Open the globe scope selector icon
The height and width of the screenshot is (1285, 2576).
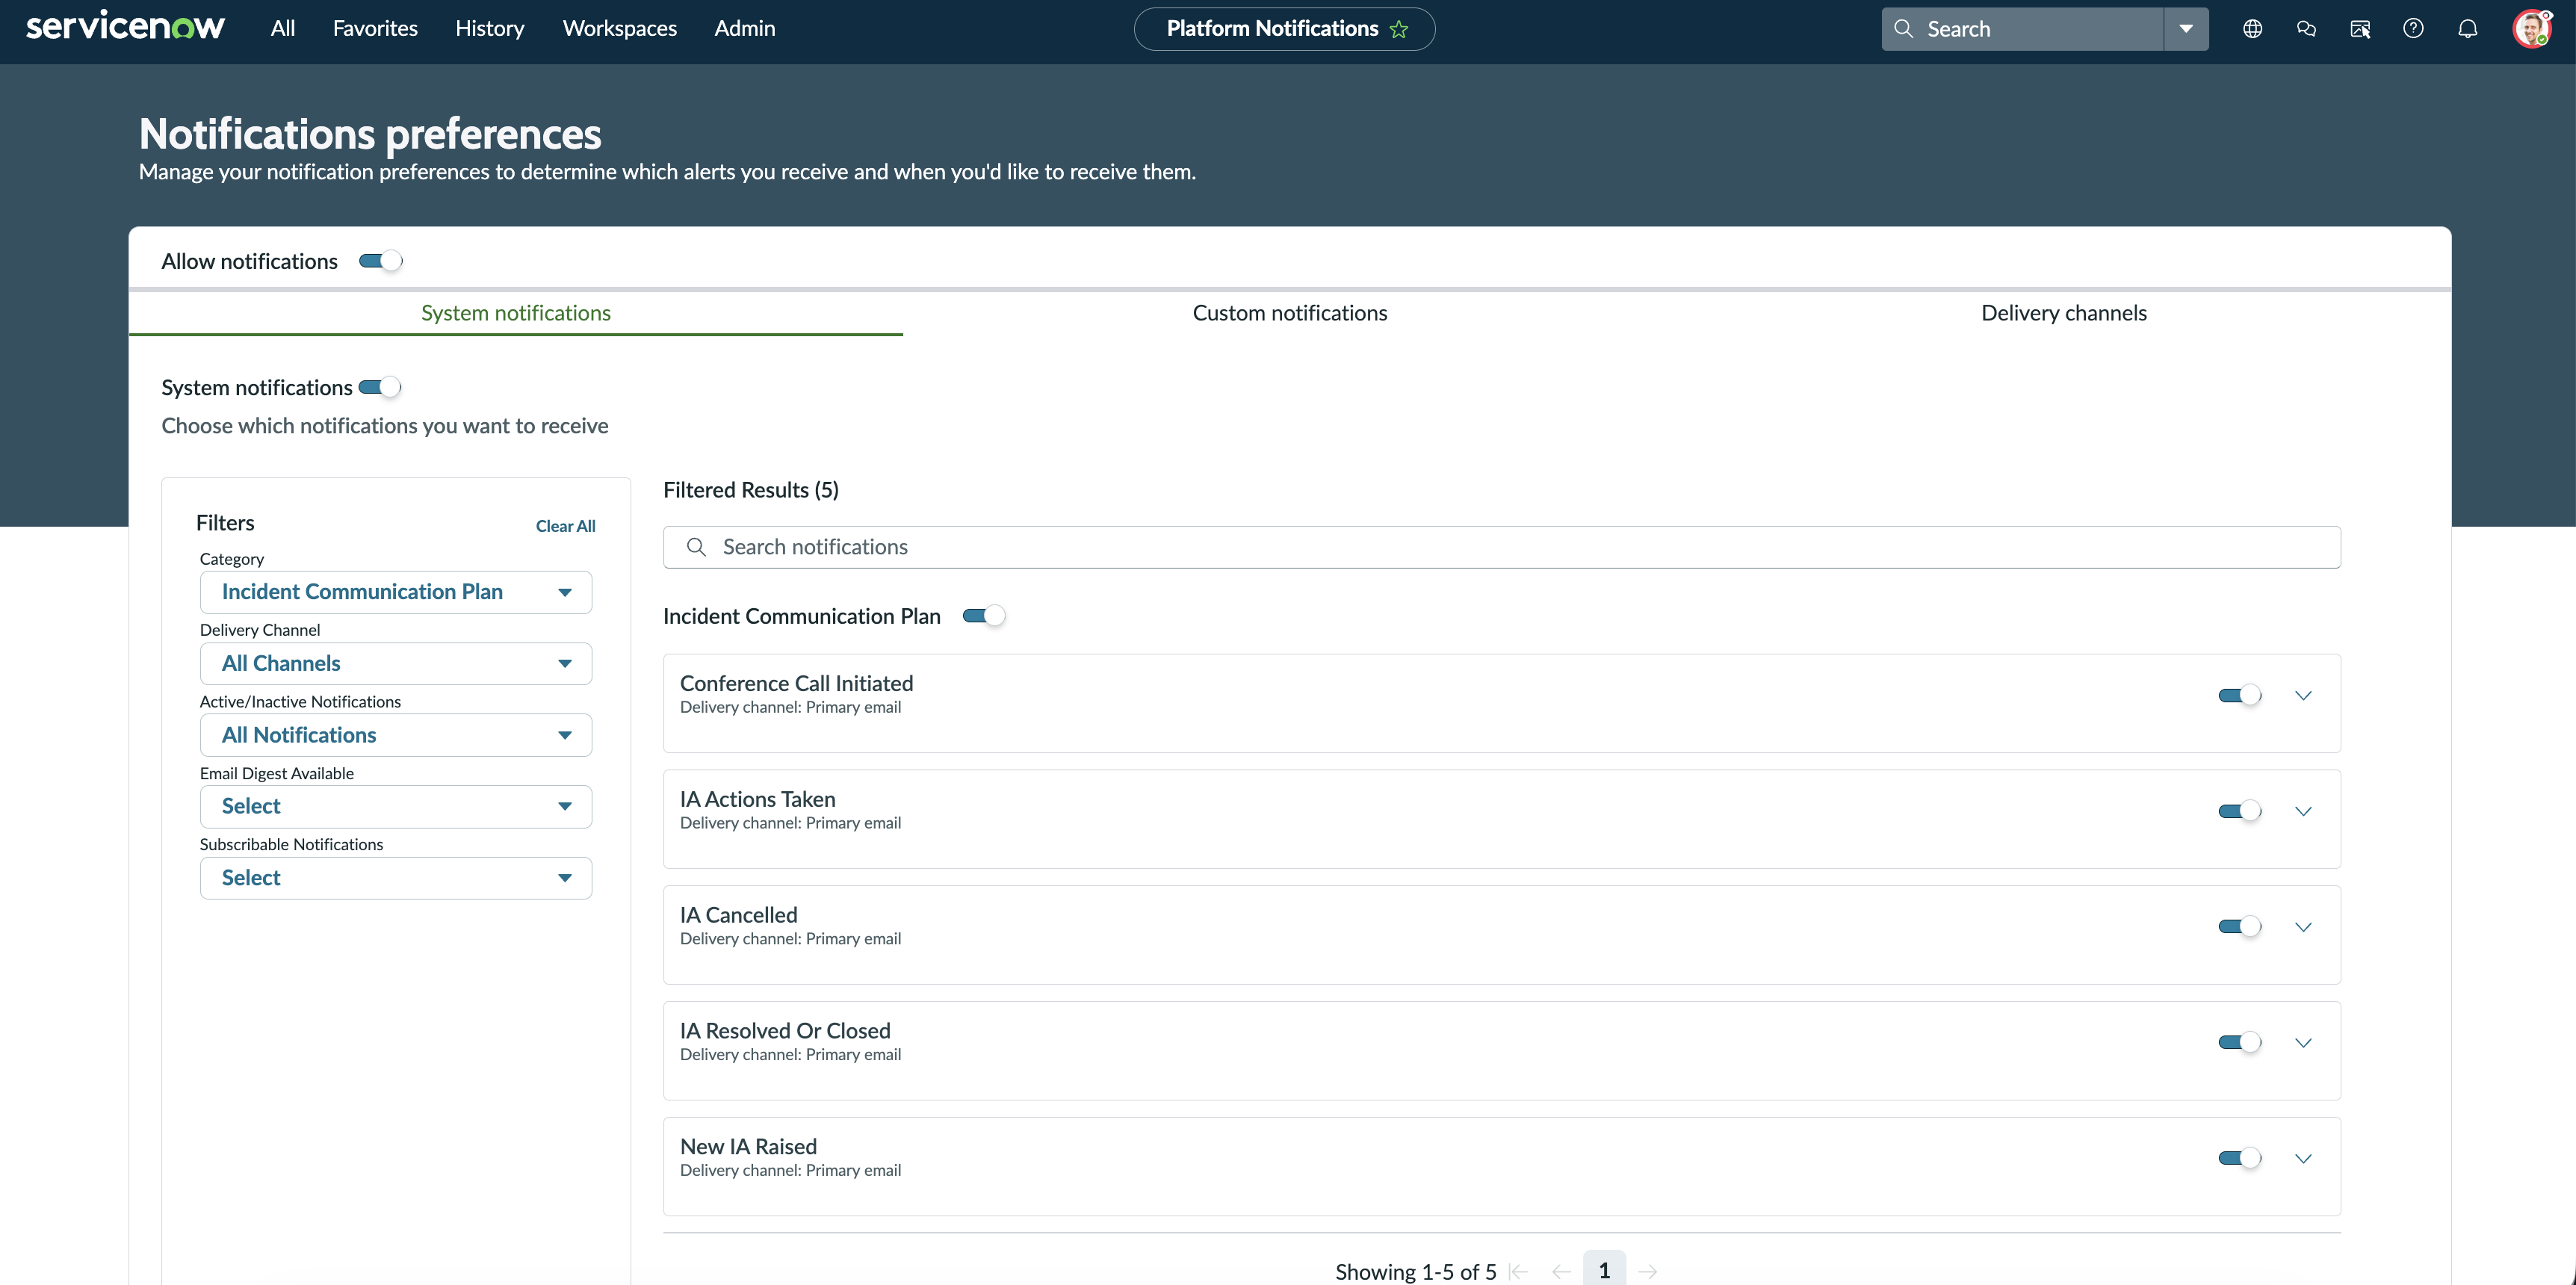[2252, 29]
